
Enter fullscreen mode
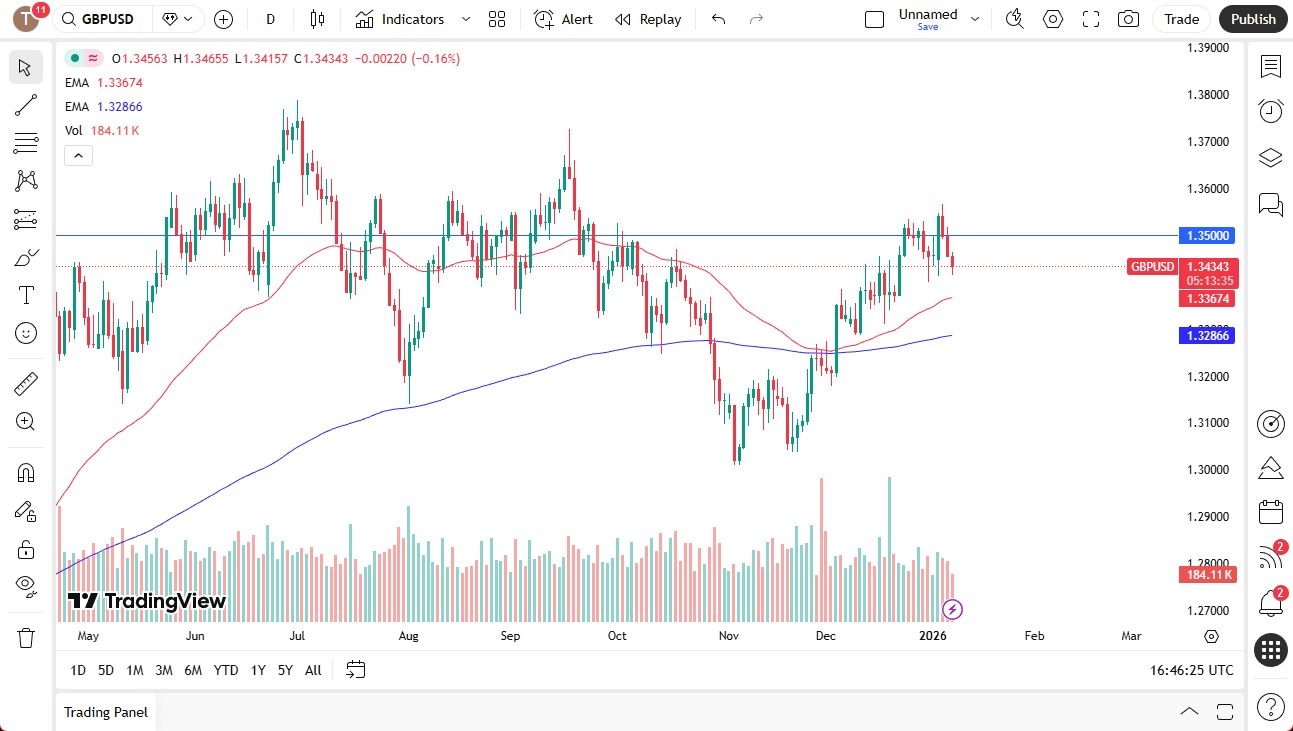click(1091, 19)
